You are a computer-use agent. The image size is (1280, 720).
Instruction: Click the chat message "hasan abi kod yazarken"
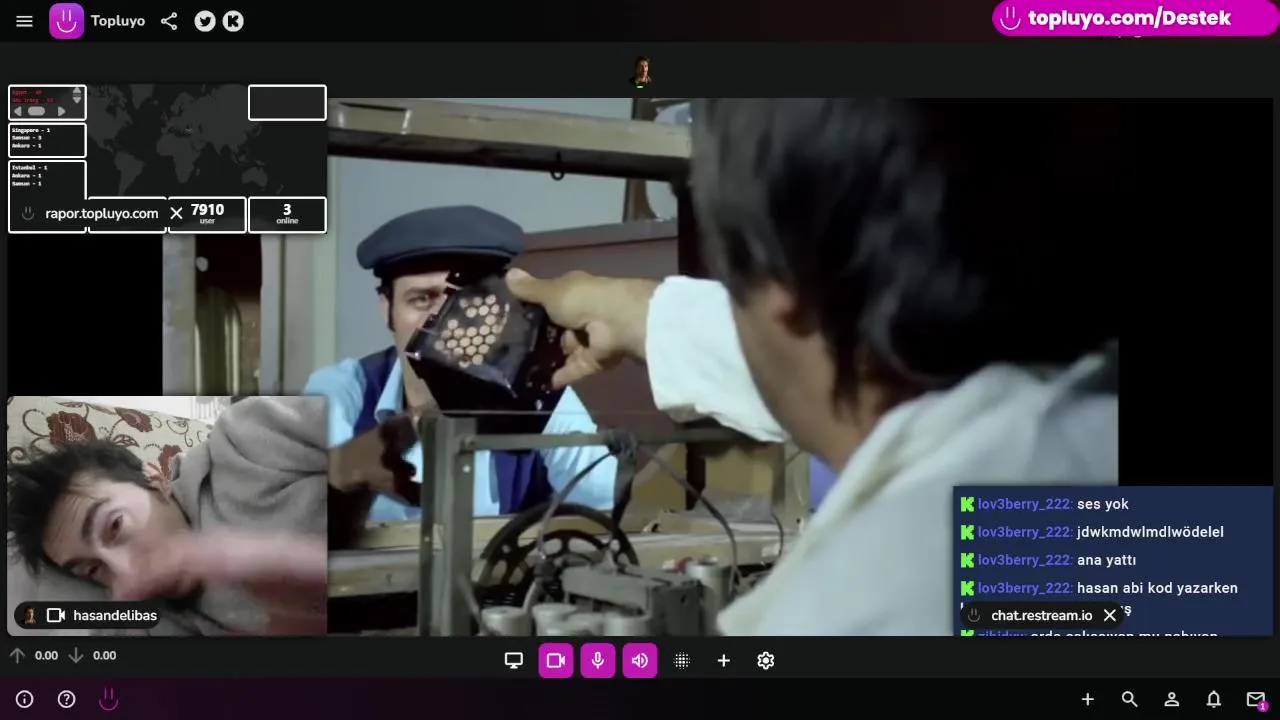(1157, 588)
